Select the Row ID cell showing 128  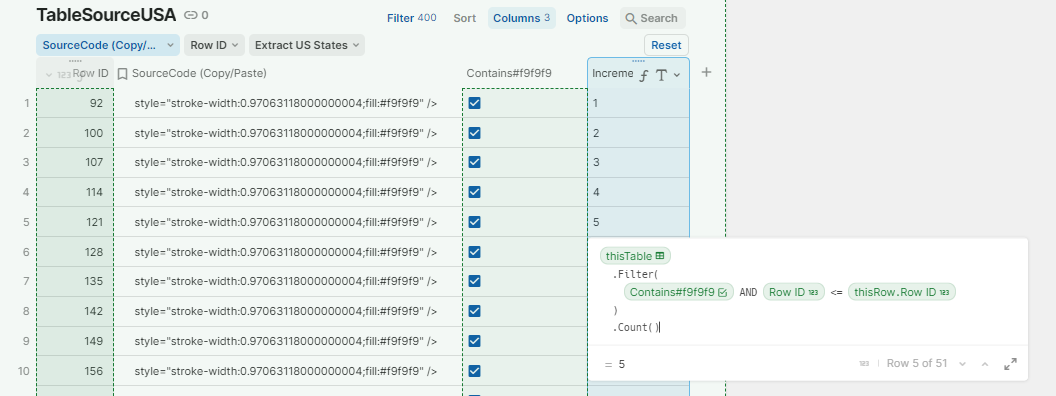click(75, 252)
